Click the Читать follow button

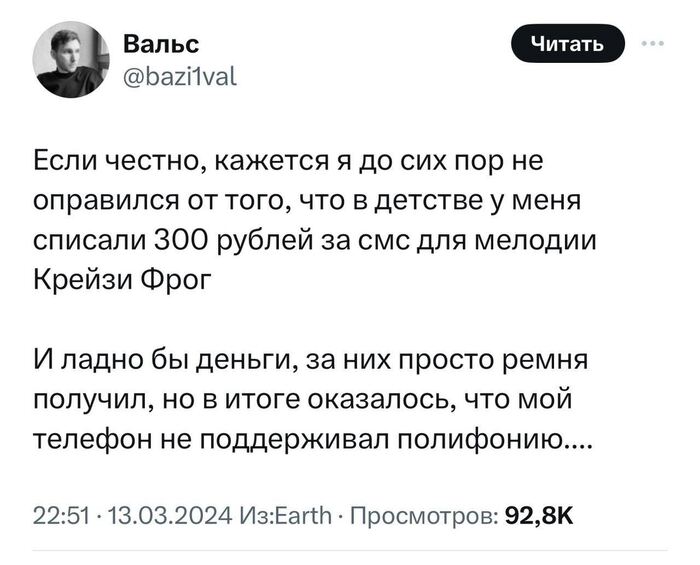point(567,43)
